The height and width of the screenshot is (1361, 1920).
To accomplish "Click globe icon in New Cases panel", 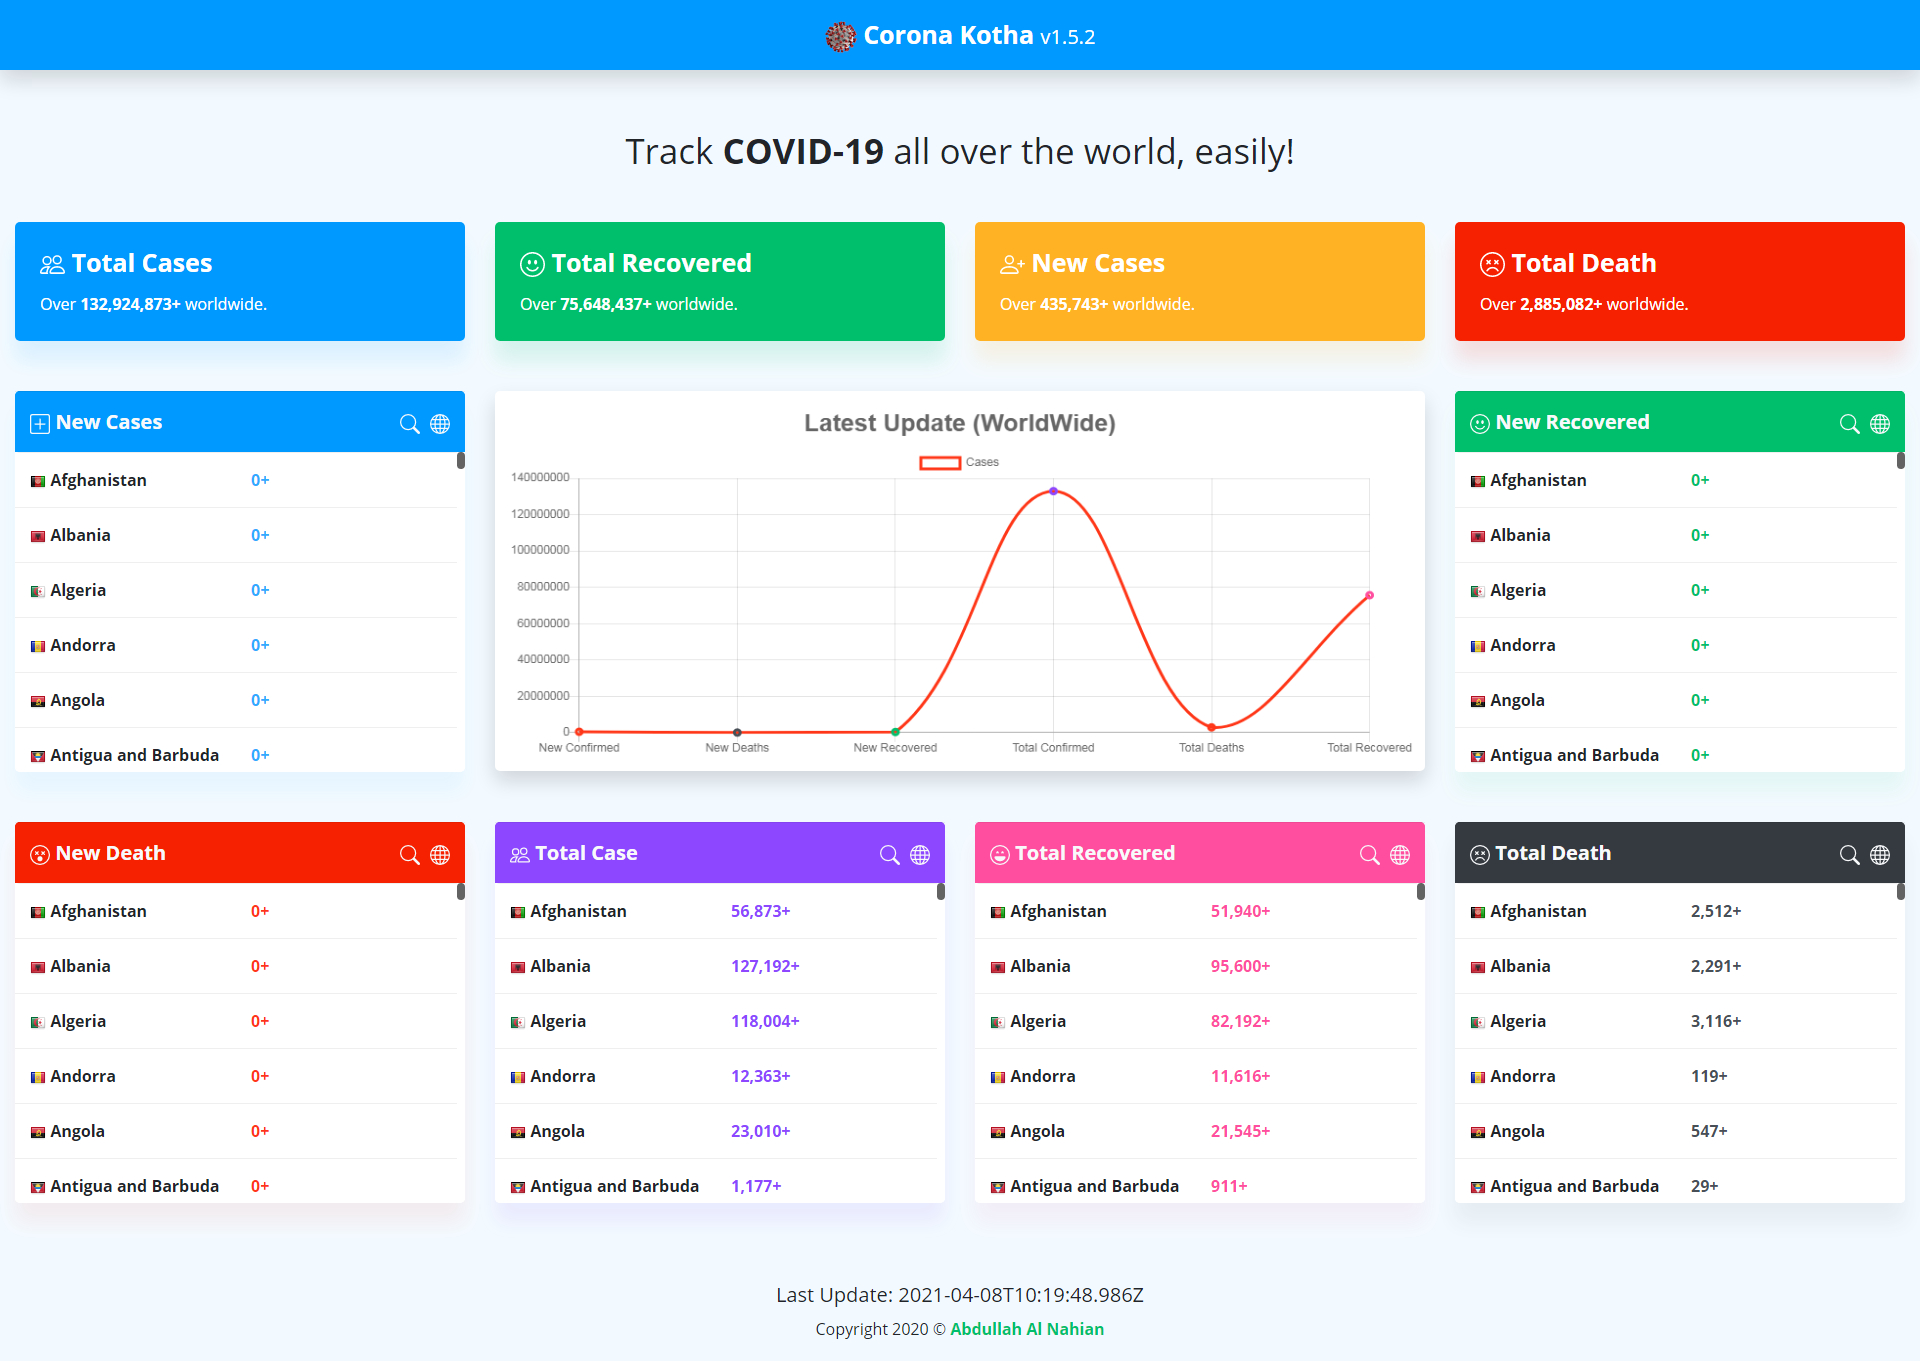I will pos(440,423).
